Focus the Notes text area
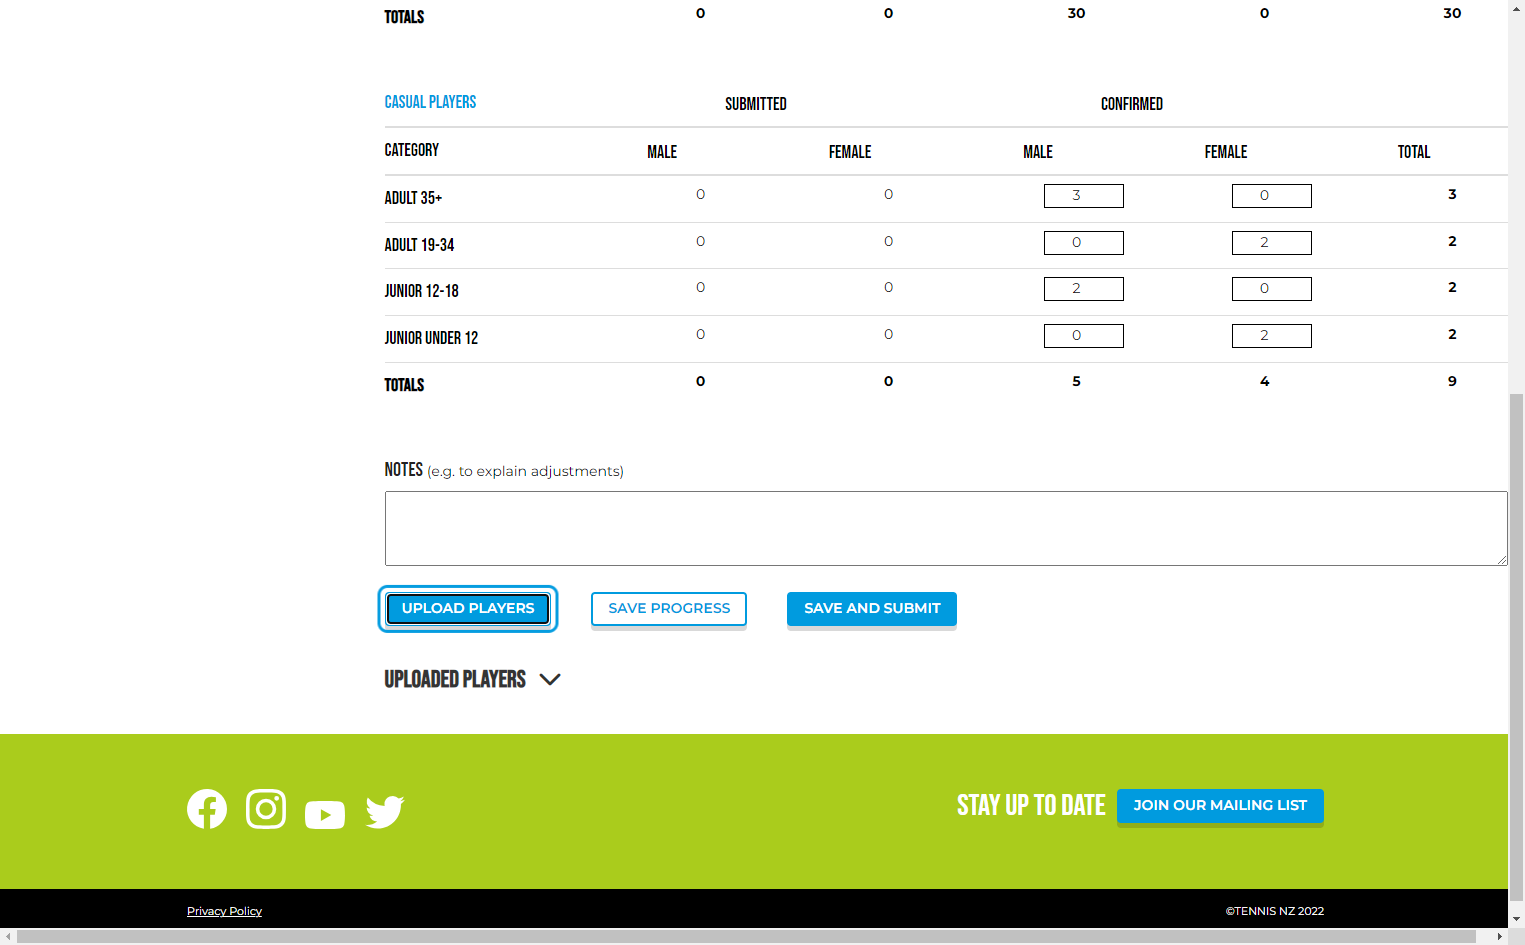 [x=946, y=528]
